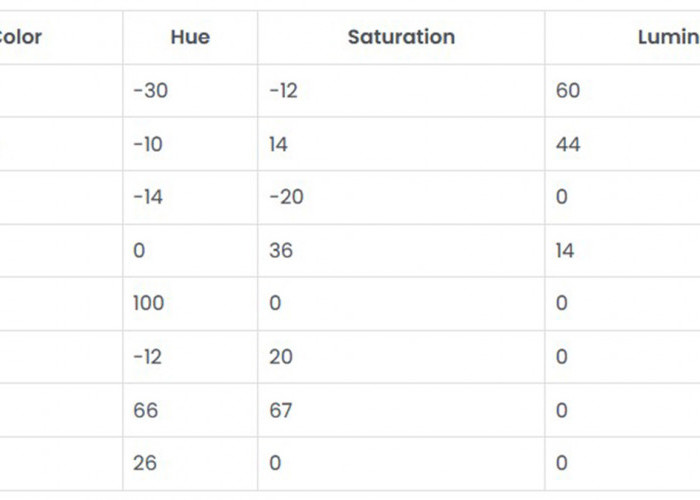The width and height of the screenshot is (700, 500).
Task: Select the Saturation value 14
Action: 278,145
